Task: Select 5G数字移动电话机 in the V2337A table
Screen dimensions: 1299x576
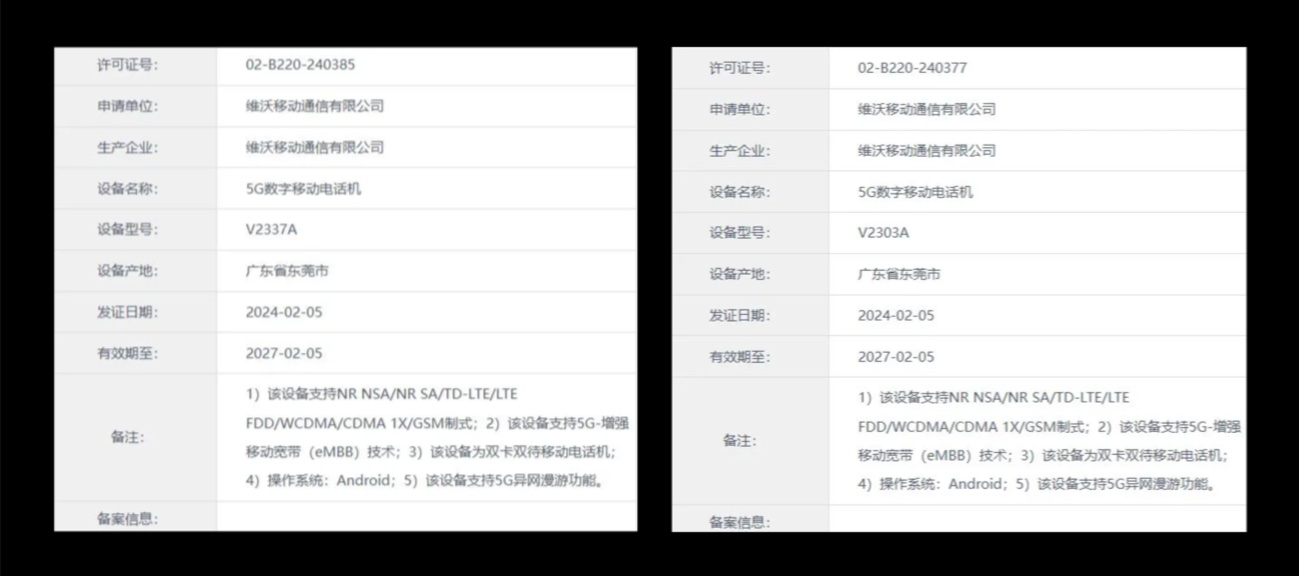Action: (303, 188)
